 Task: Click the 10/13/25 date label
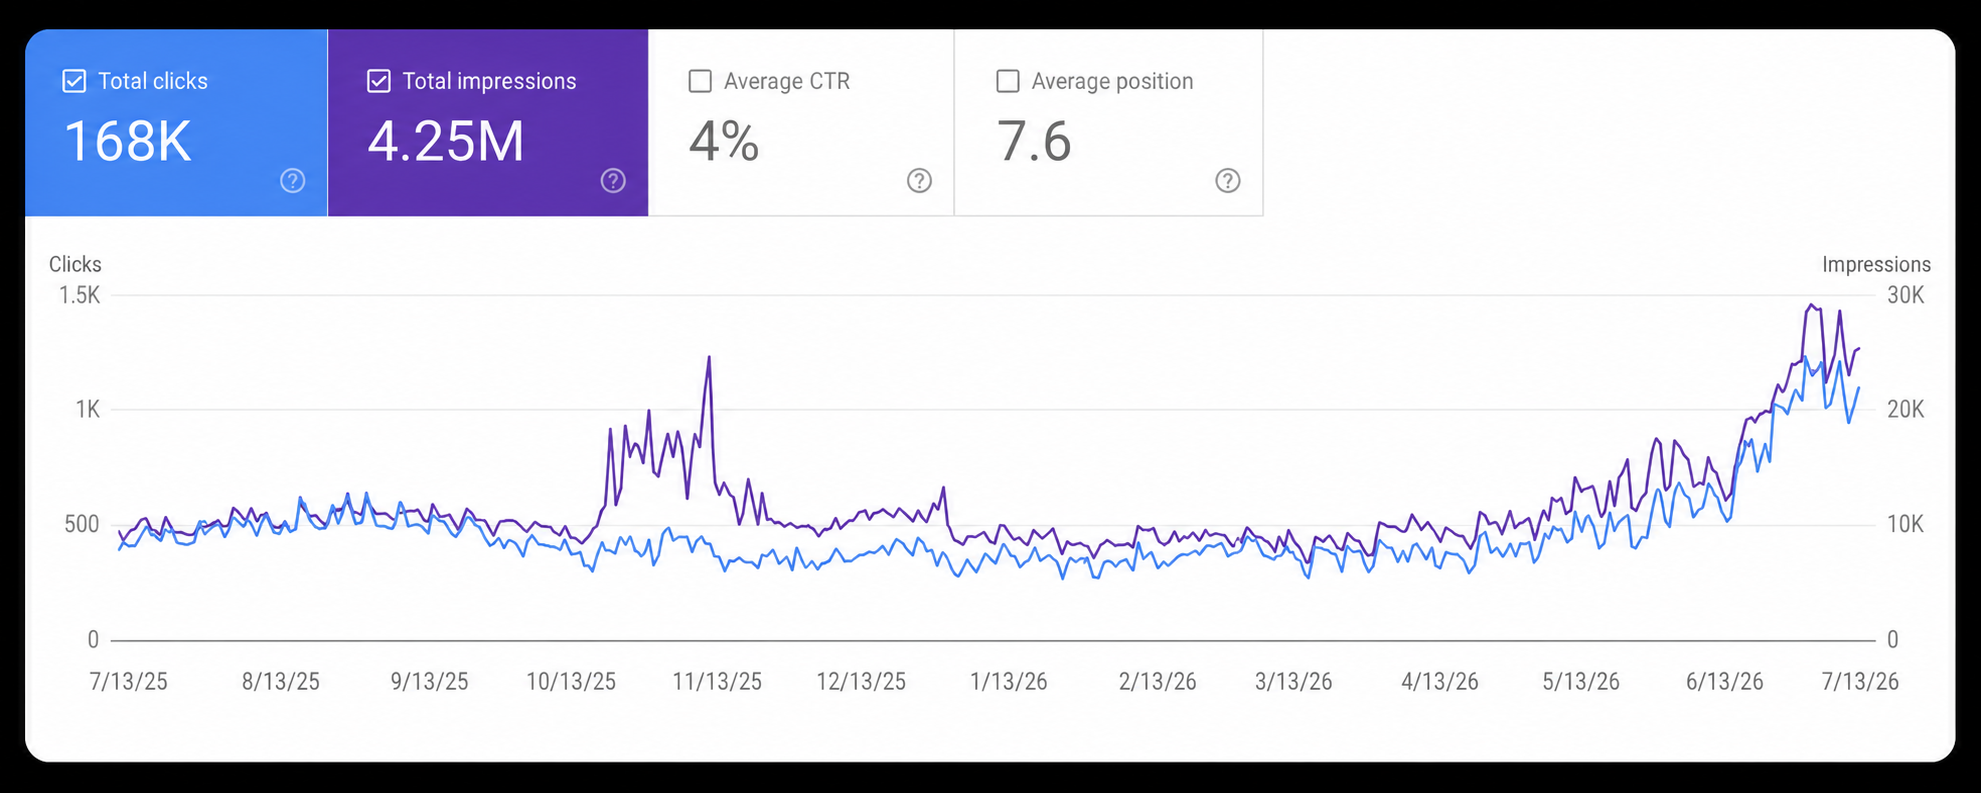pos(571,682)
